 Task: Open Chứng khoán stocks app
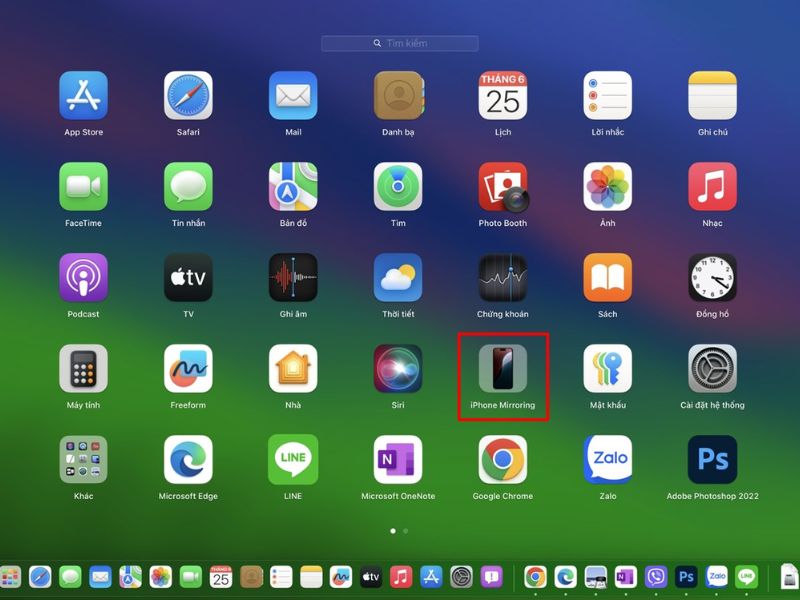click(x=503, y=277)
